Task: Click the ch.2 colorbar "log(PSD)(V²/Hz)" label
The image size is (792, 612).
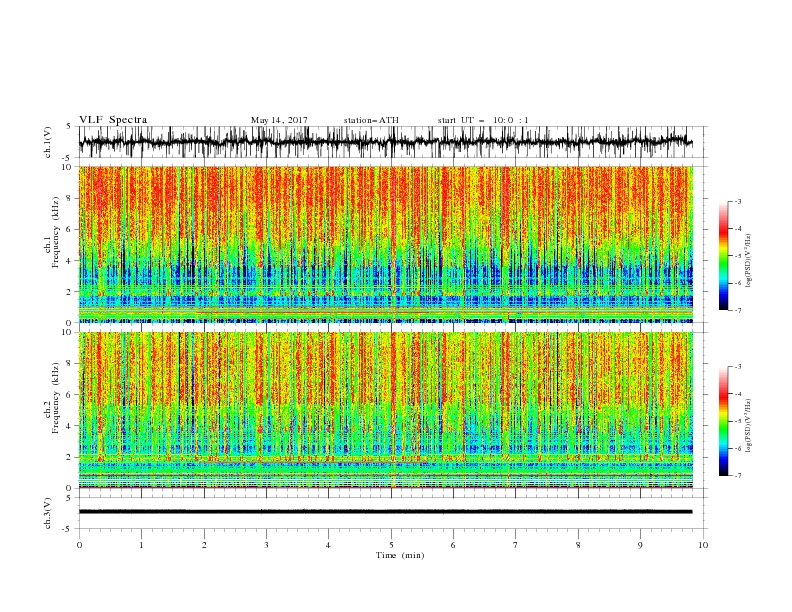Action: click(x=749, y=425)
